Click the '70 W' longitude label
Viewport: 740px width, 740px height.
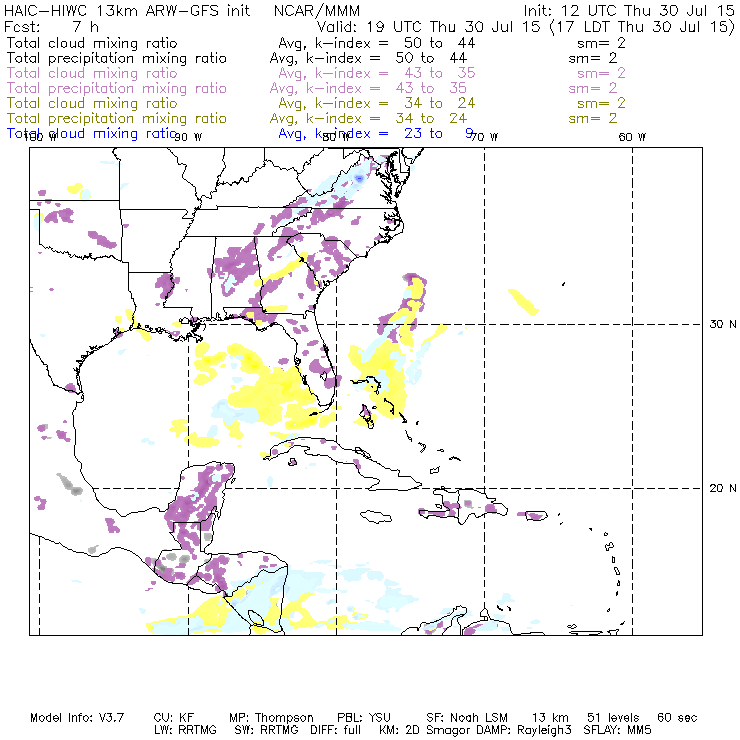(x=484, y=137)
